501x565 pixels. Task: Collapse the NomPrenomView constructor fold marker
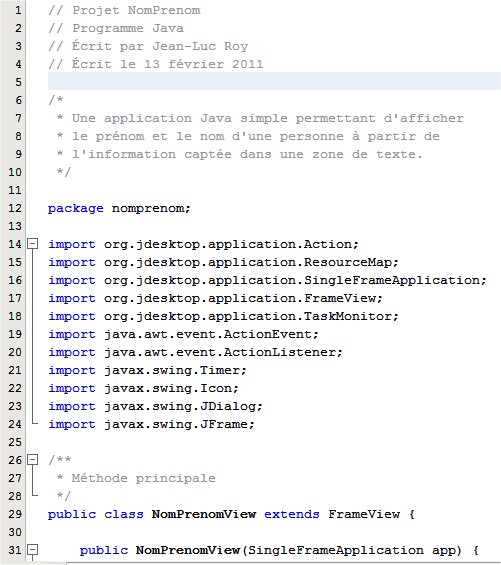(x=32, y=550)
